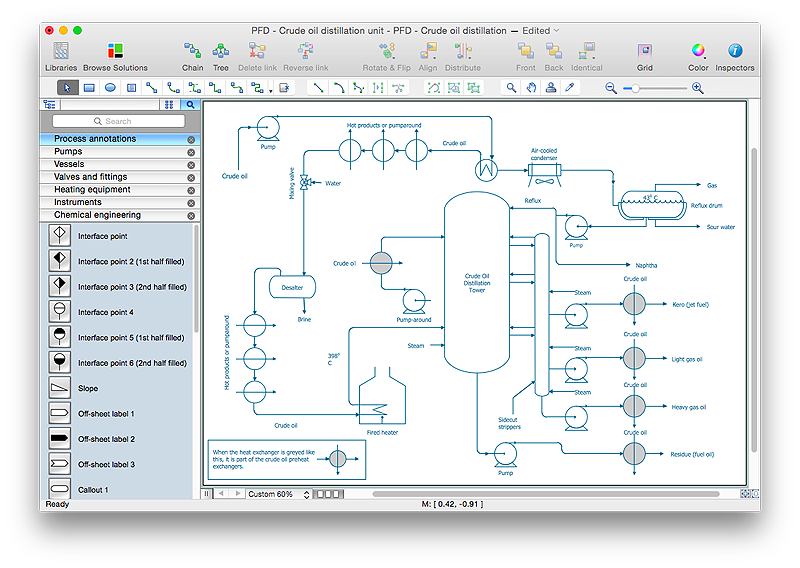
Task: Open the Custom 60% zoom dropdown
Action: coord(279,494)
